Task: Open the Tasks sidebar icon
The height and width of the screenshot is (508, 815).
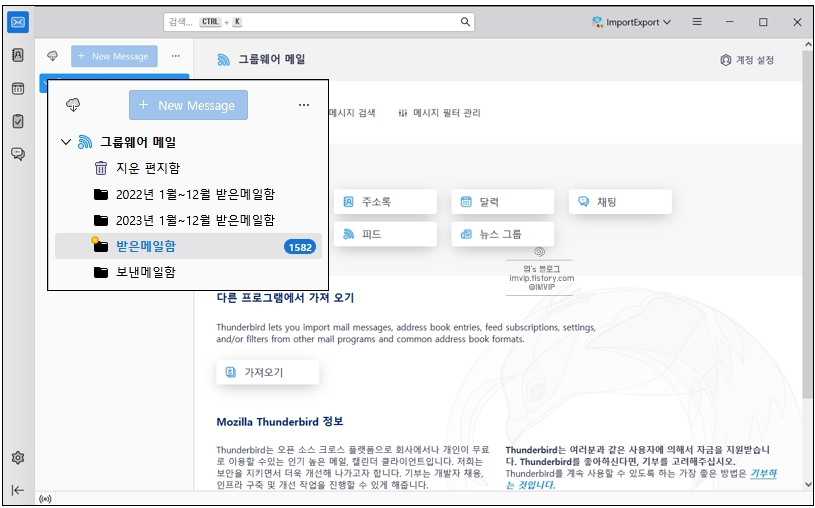Action: coord(18,121)
